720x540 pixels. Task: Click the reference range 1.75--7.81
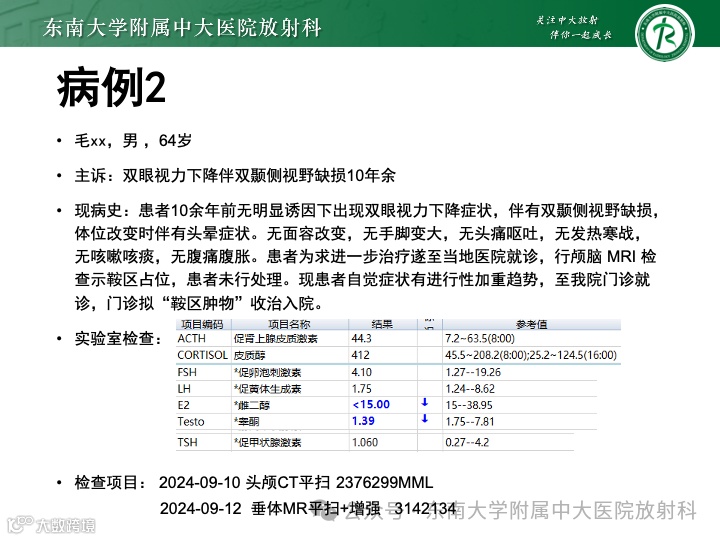470,422
